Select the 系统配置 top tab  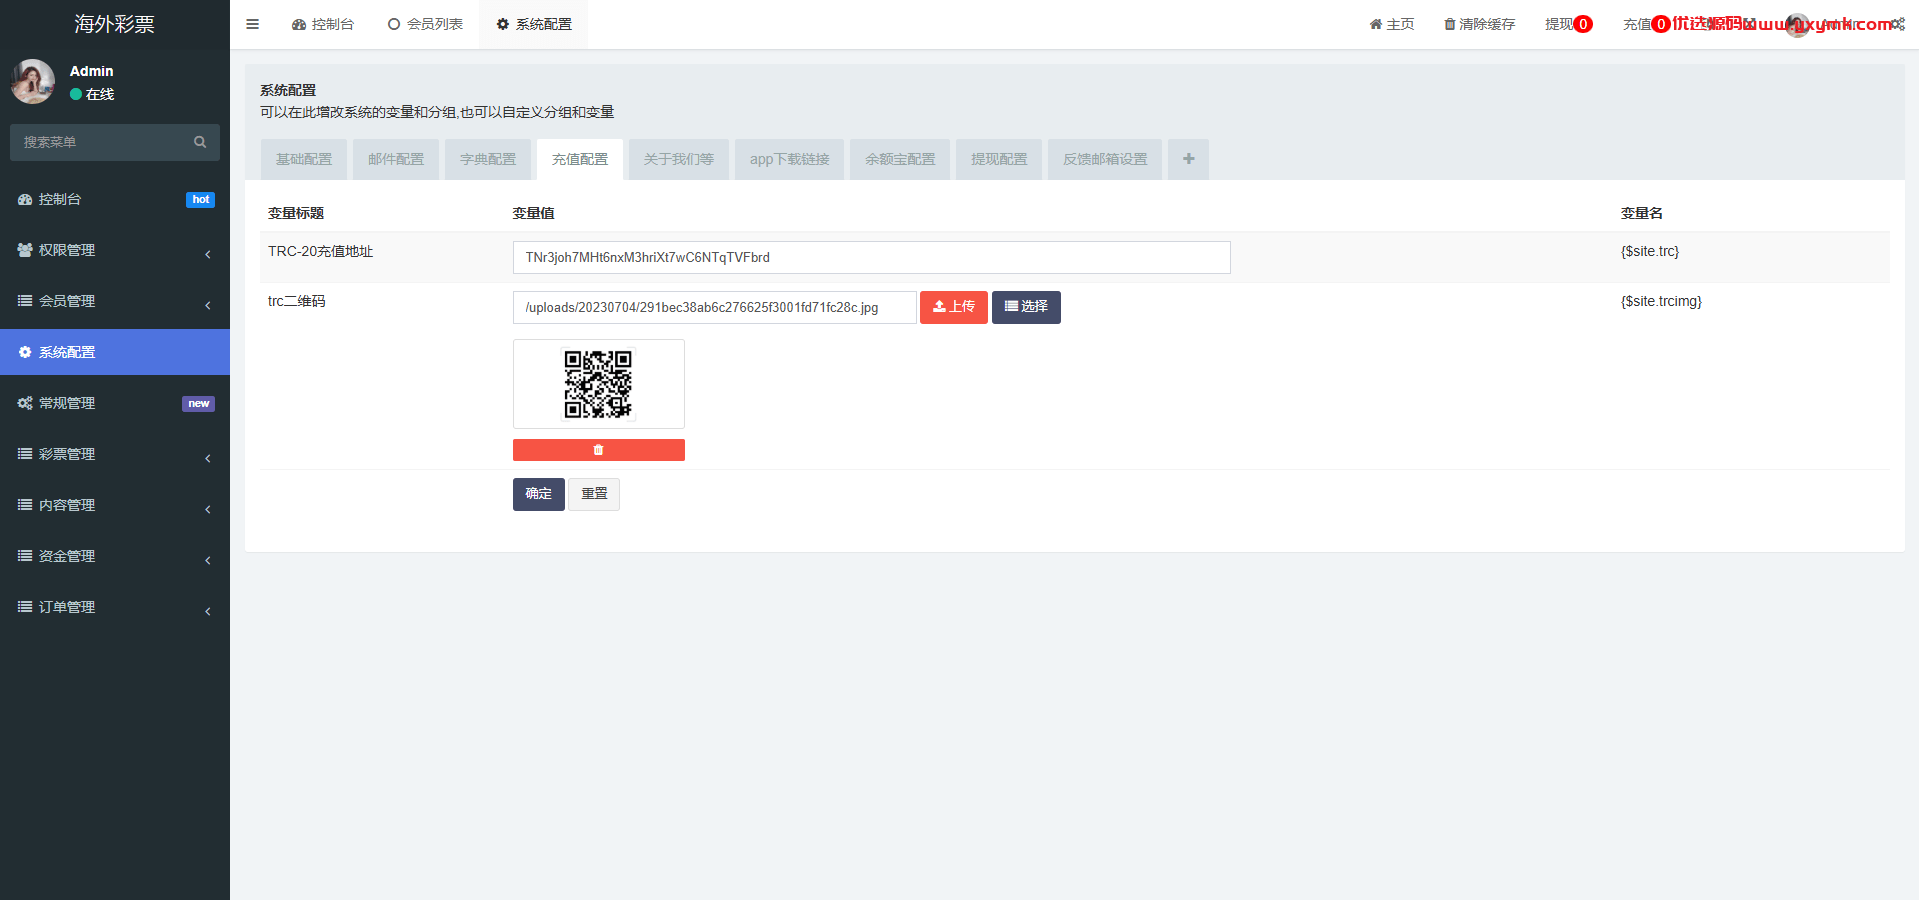pos(533,24)
